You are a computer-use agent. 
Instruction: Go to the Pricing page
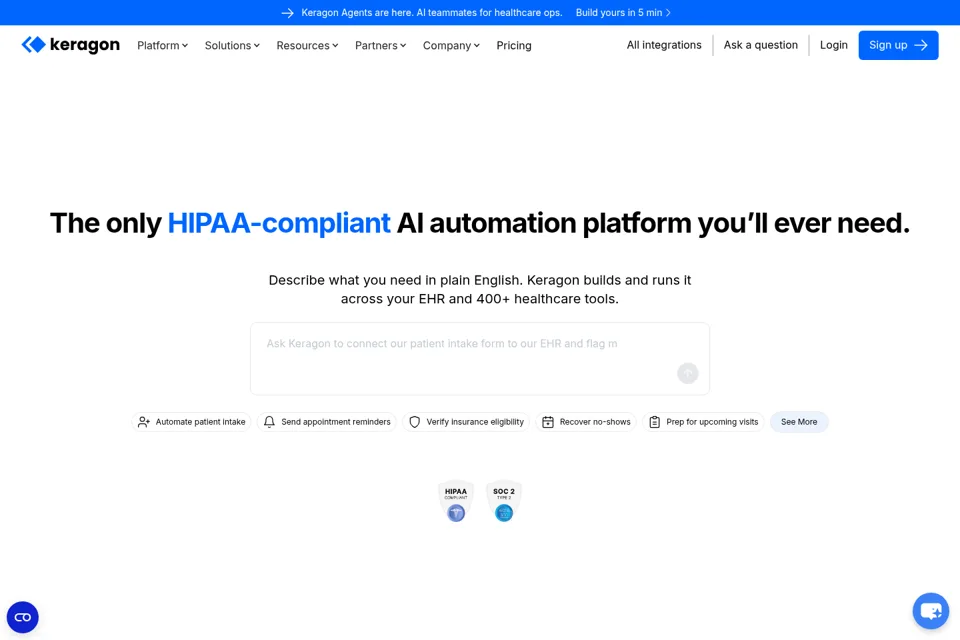pyautogui.click(x=514, y=45)
